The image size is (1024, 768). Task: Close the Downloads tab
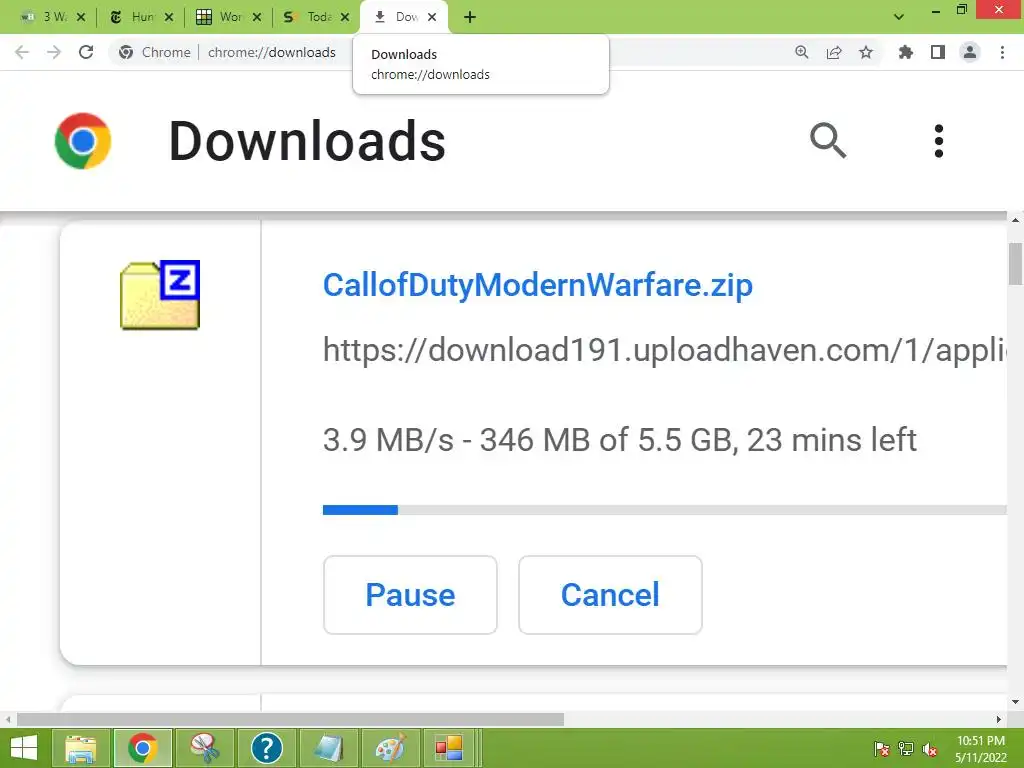(432, 17)
